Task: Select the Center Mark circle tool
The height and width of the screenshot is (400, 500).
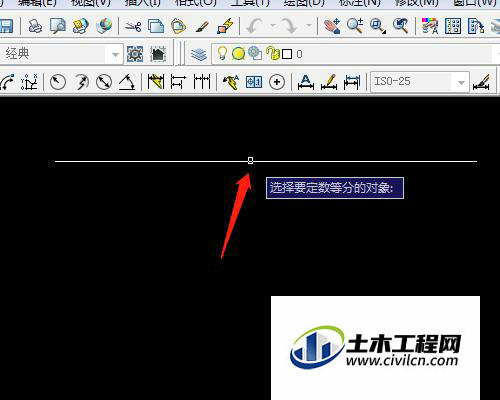Action: (277, 82)
